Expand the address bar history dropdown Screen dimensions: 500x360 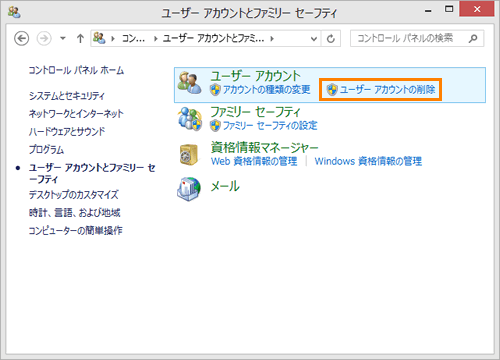pyautogui.click(x=314, y=39)
